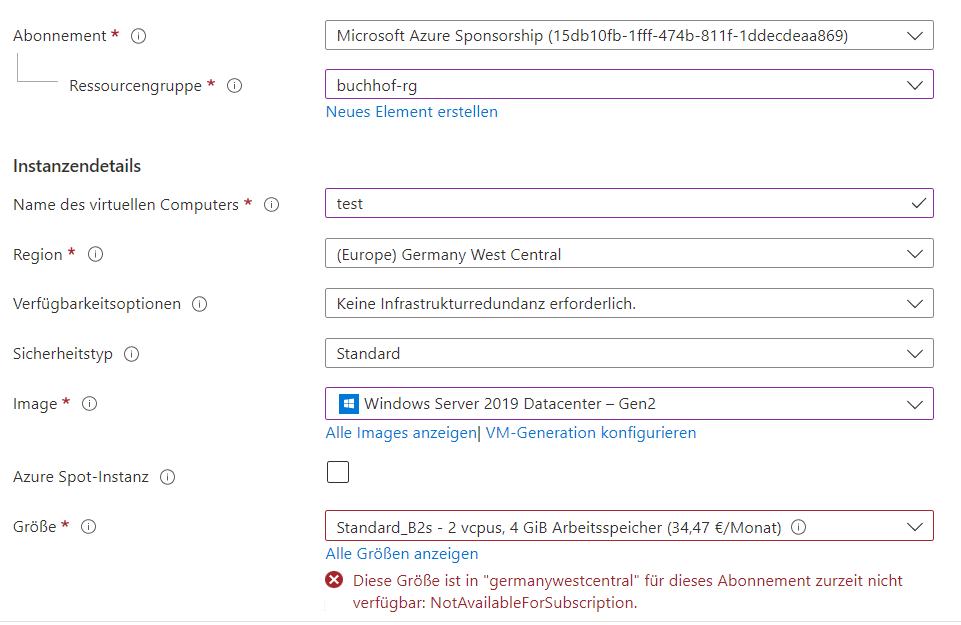Click info icon next to Abonnement label

pyautogui.click(x=139, y=36)
